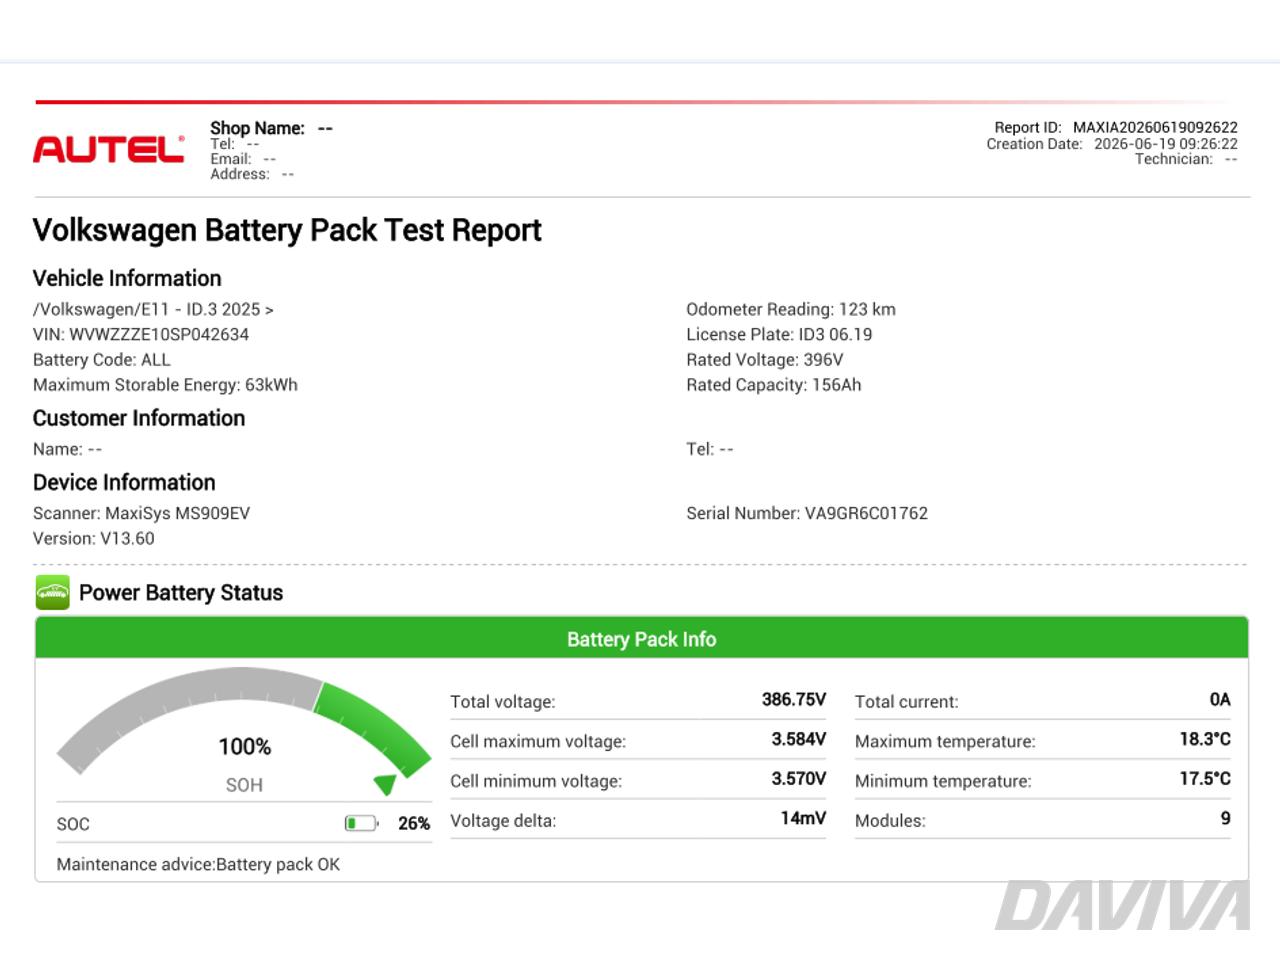This screenshot has width=1280, height=960.
Task: Click the Maximum temperature label
Action: pyautogui.click(x=945, y=741)
